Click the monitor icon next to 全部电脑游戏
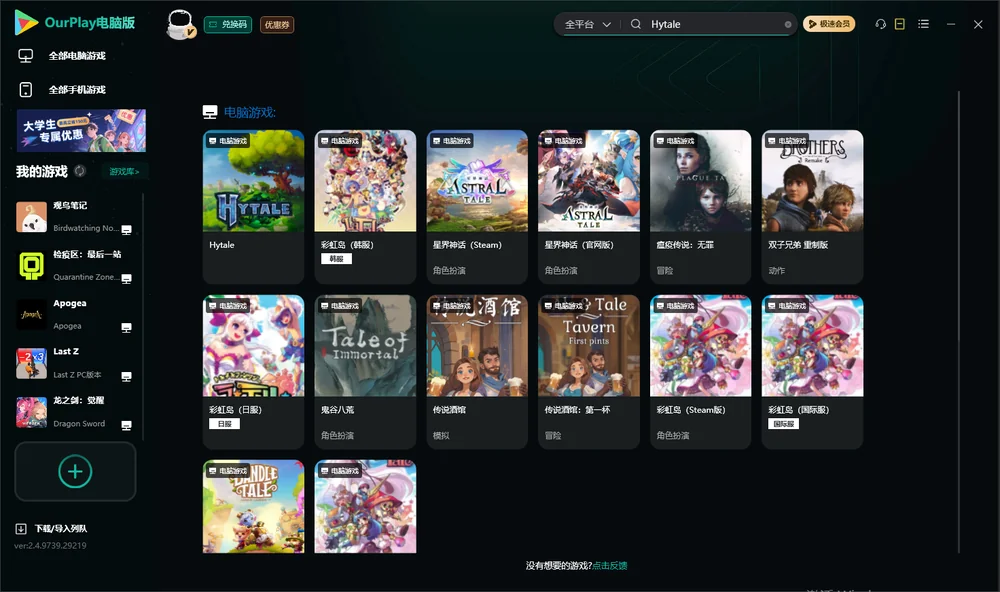Image resolution: width=1000 pixels, height=592 pixels. (26, 56)
